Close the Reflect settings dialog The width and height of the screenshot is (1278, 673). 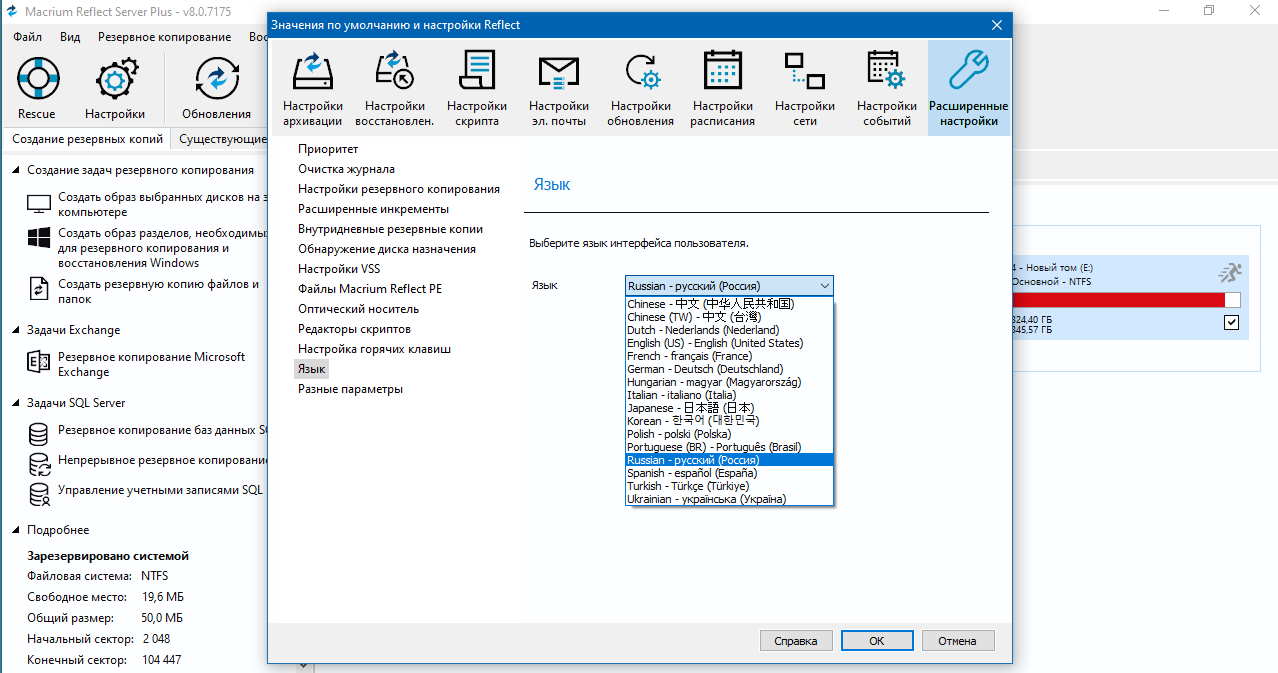[x=996, y=25]
